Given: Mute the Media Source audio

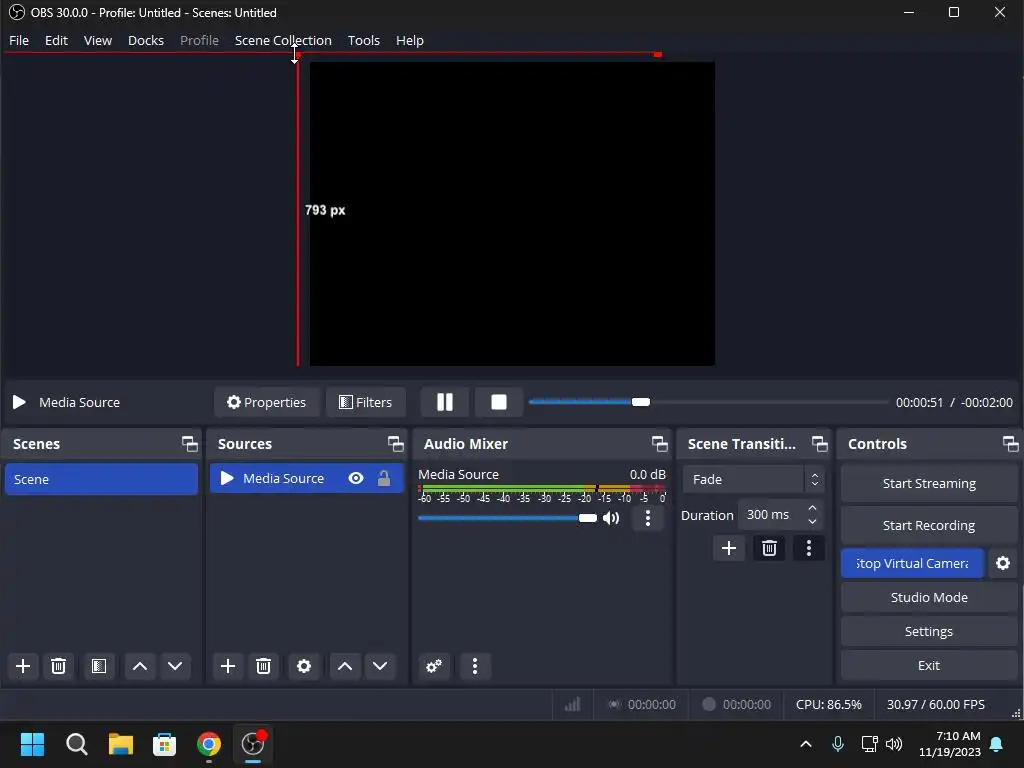Looking at the screenshot, I should (x=611, y=519).
